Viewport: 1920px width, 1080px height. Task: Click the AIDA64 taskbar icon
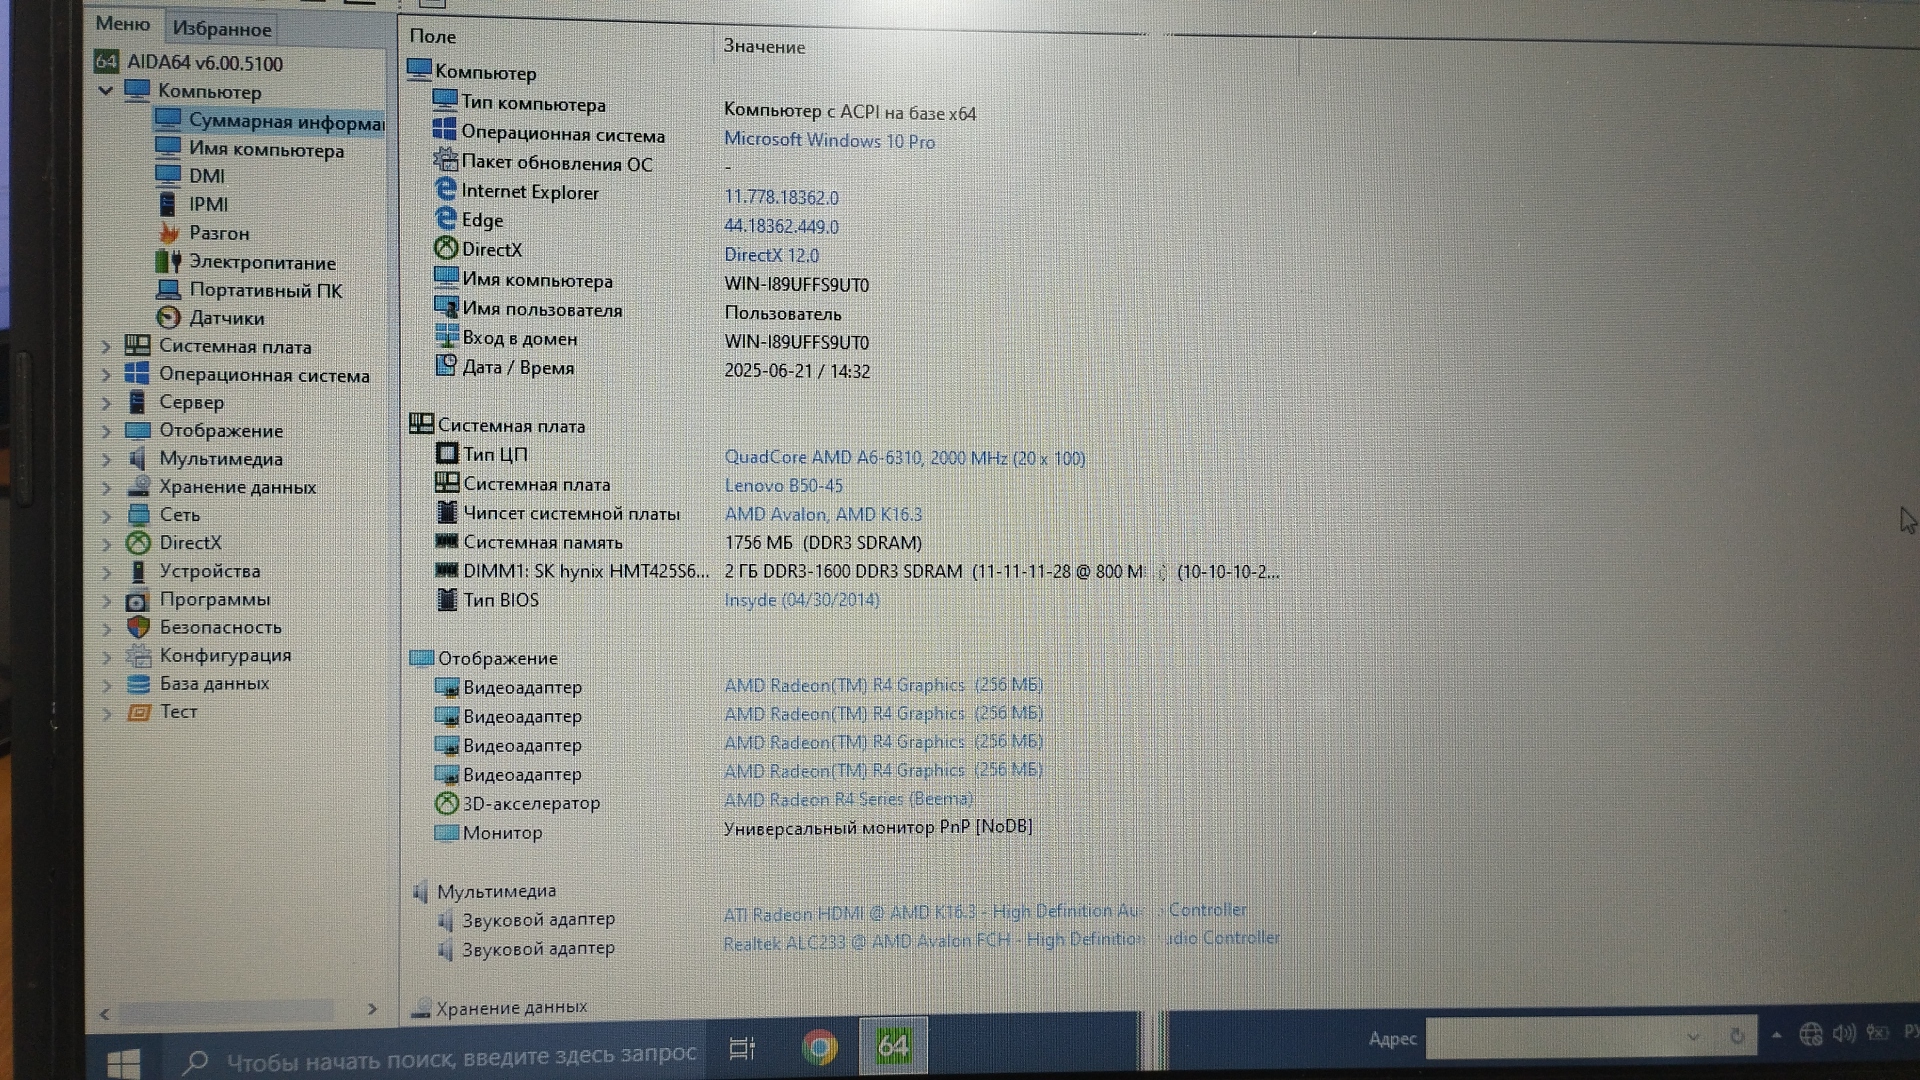coord(893,1047)
